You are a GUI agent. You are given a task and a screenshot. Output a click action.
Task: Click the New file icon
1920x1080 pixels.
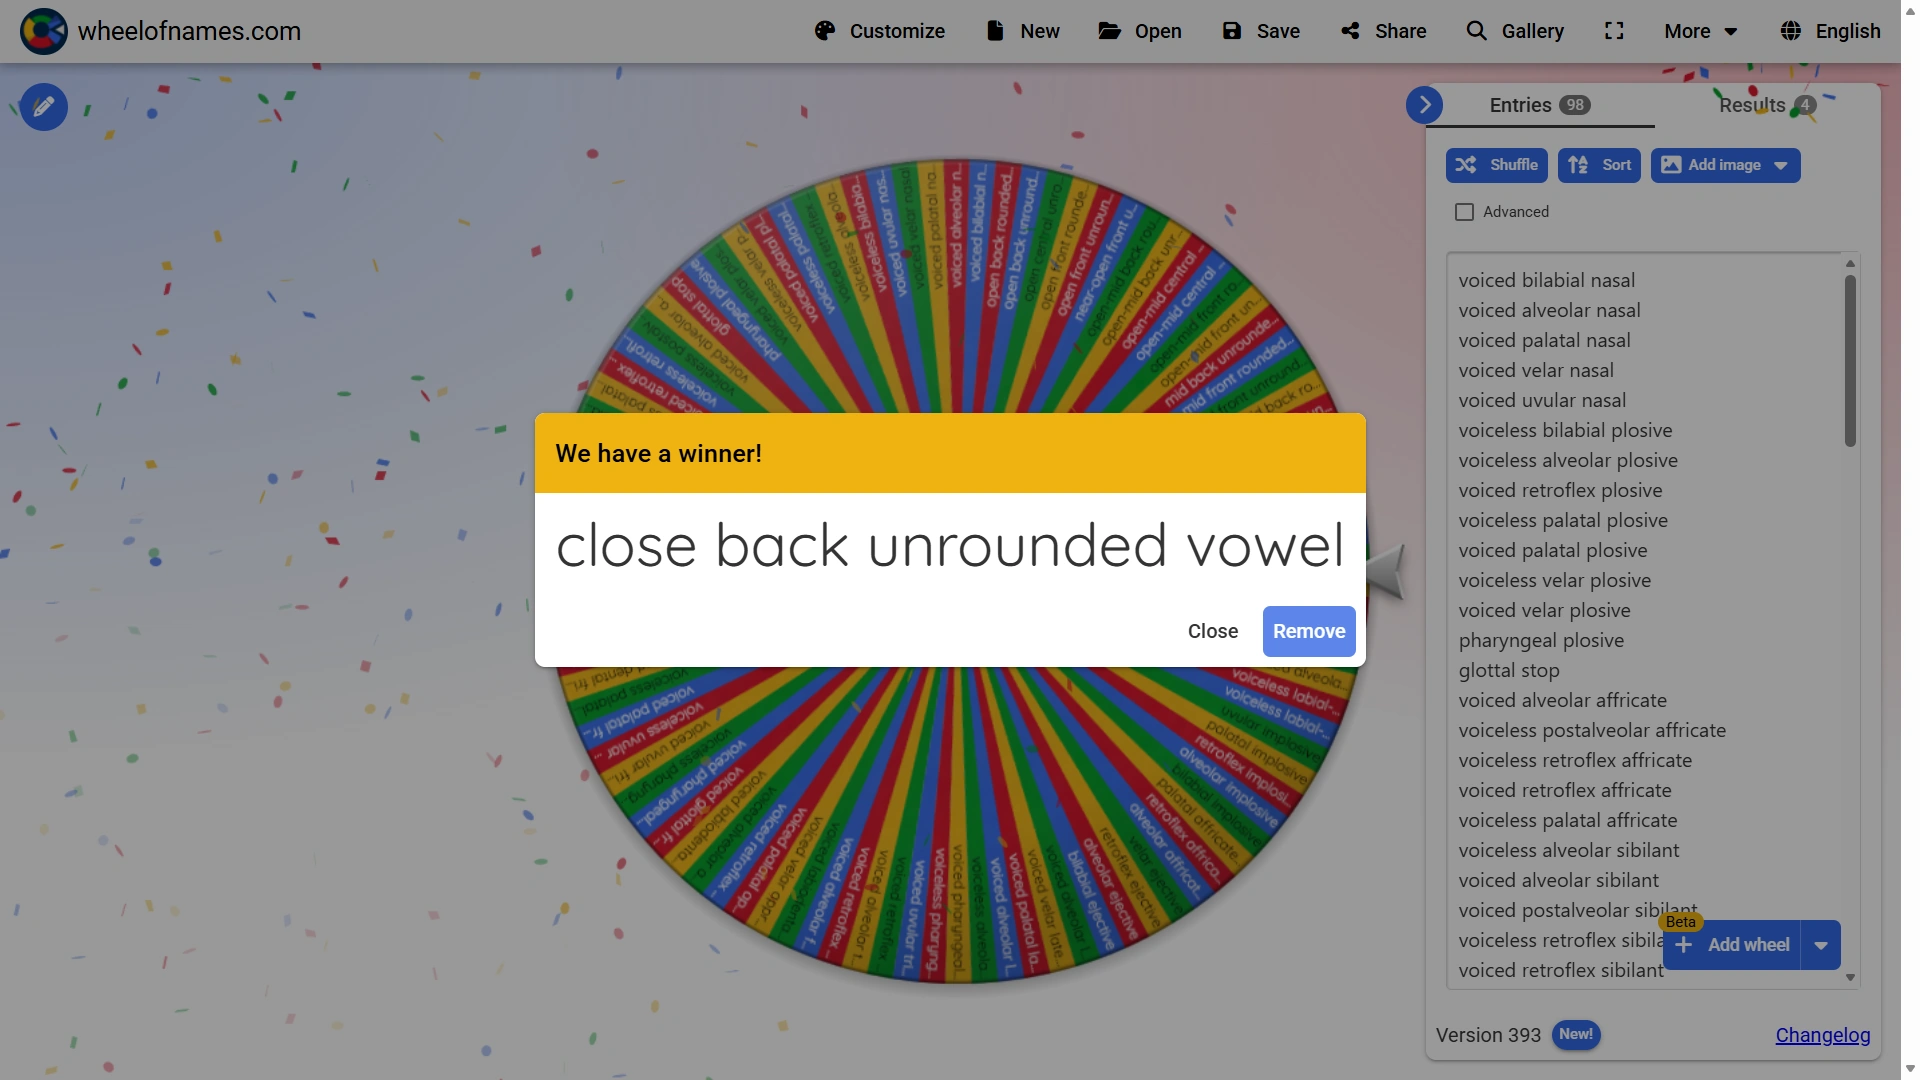coord(994,31)
